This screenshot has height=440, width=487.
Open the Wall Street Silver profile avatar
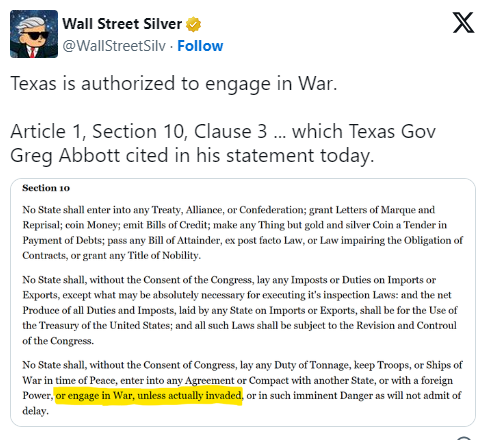[34, 34]
